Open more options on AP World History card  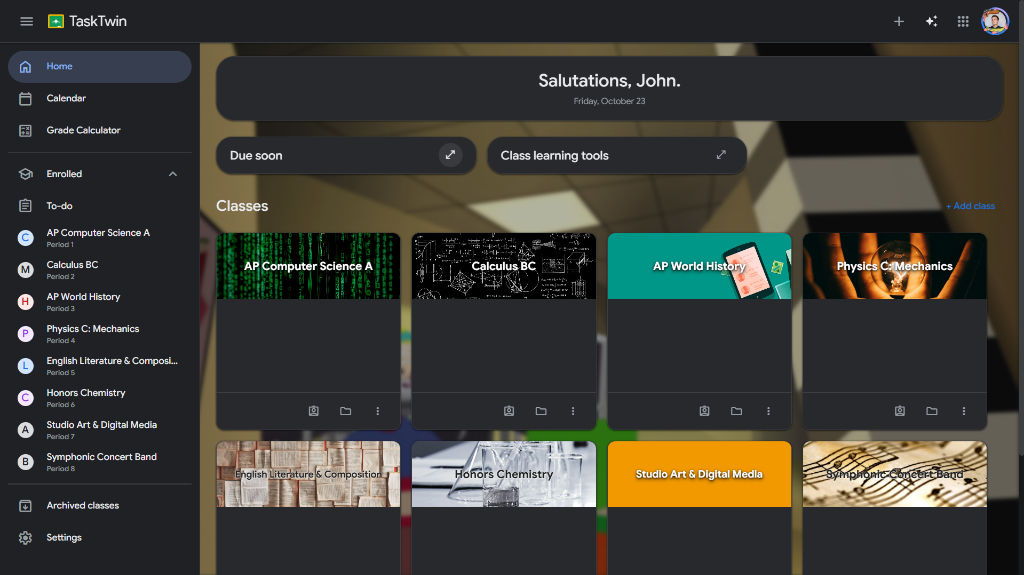click(768, 411)
